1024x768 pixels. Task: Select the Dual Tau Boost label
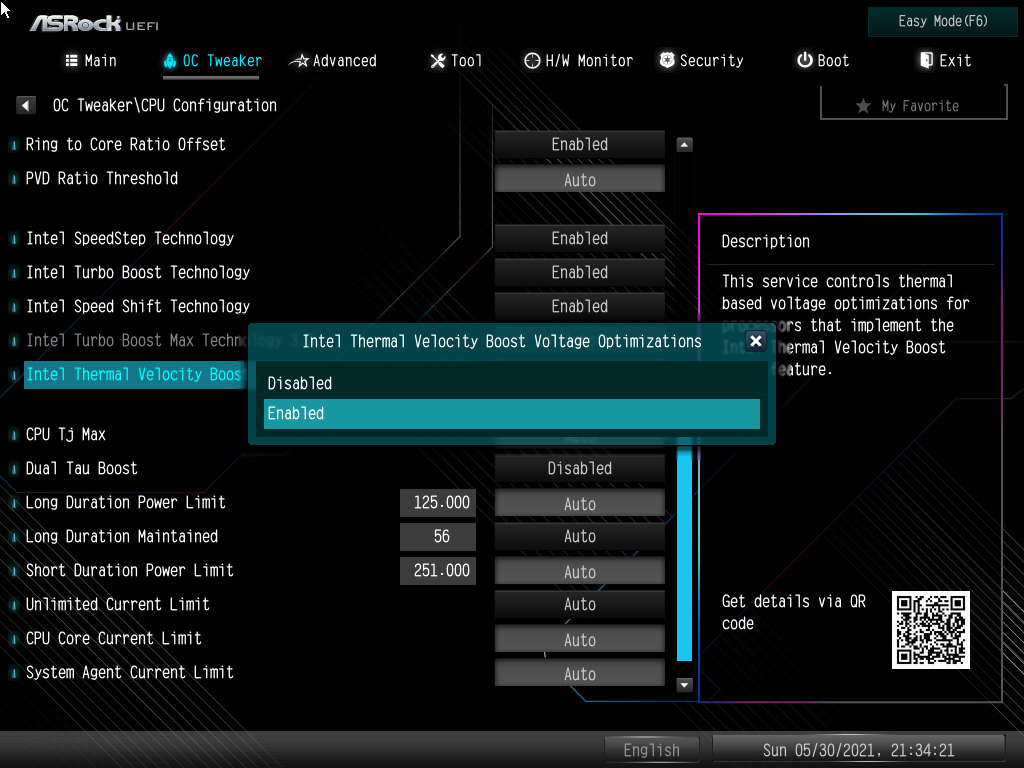[82, 468]
